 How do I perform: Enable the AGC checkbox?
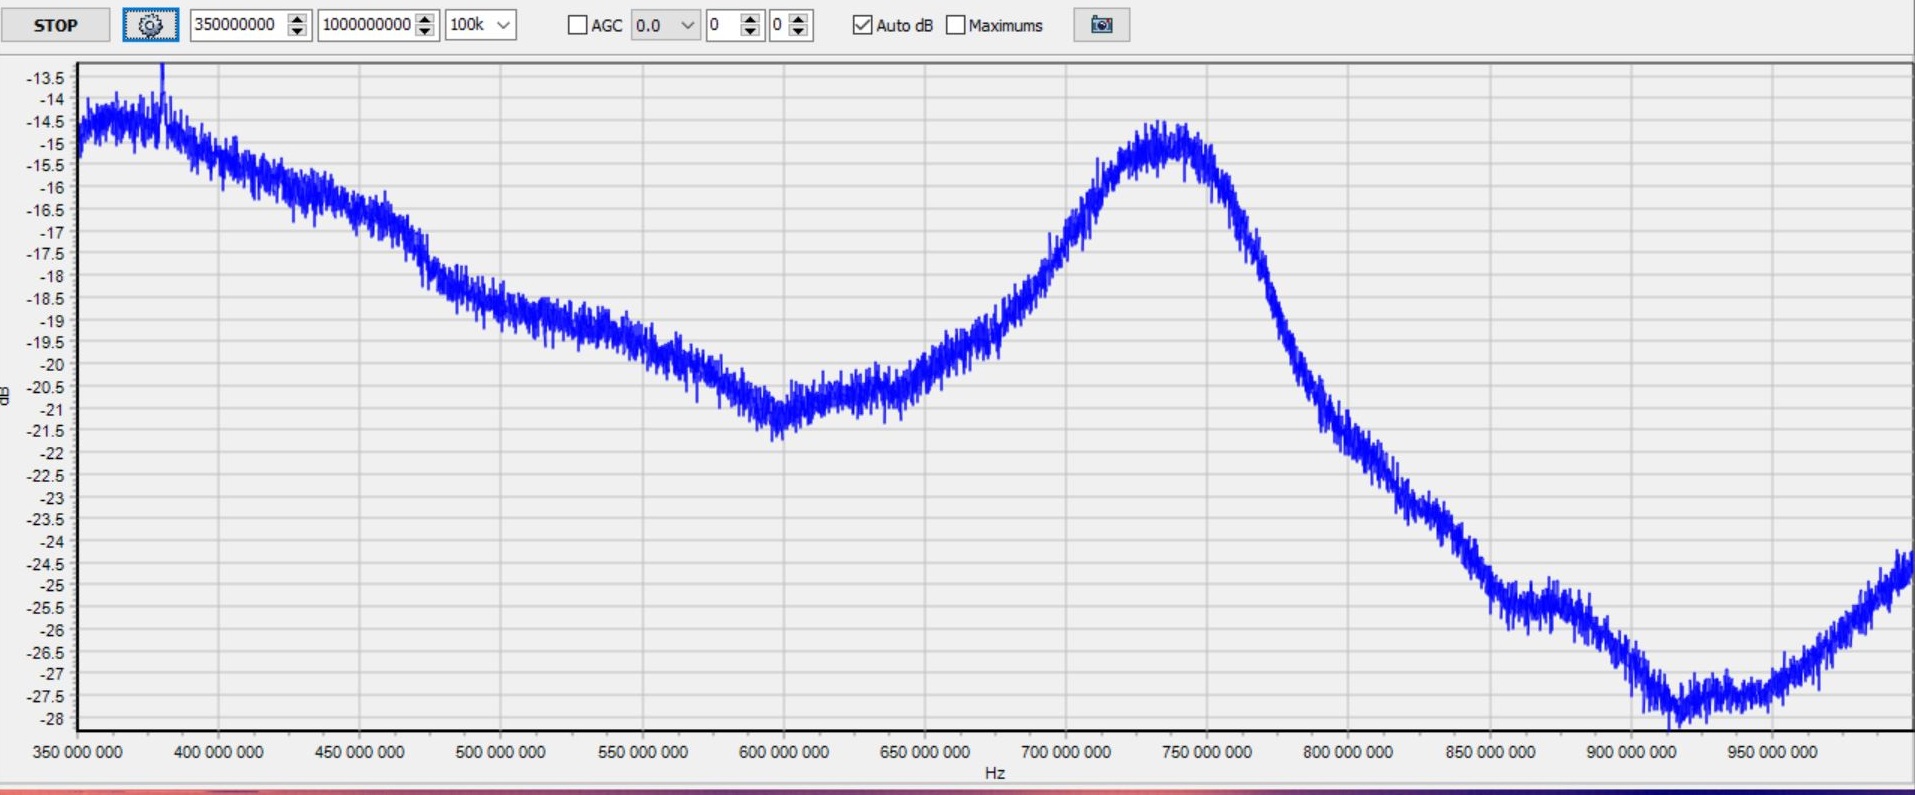[577, 25]
